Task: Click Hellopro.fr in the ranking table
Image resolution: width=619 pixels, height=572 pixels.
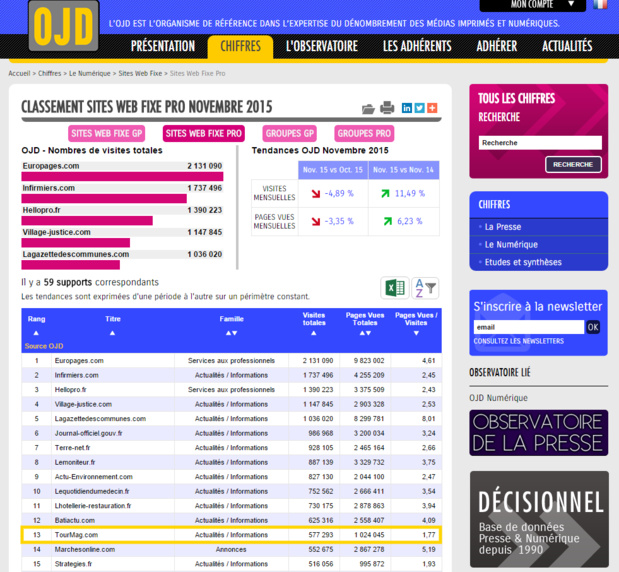Action: point(70,390)
